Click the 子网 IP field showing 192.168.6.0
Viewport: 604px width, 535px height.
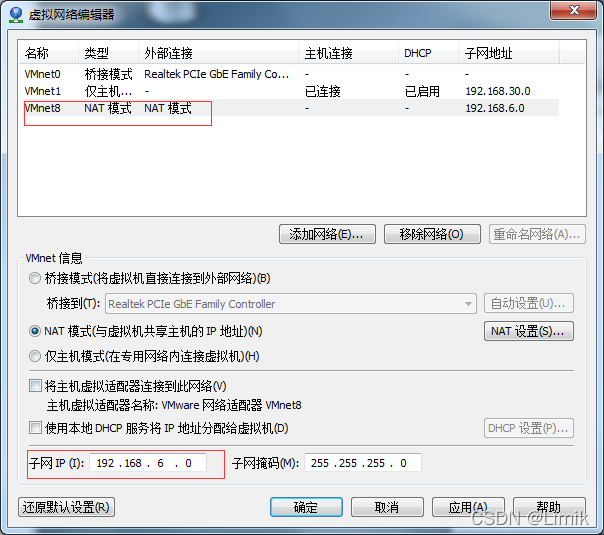(x=148, y=463)
